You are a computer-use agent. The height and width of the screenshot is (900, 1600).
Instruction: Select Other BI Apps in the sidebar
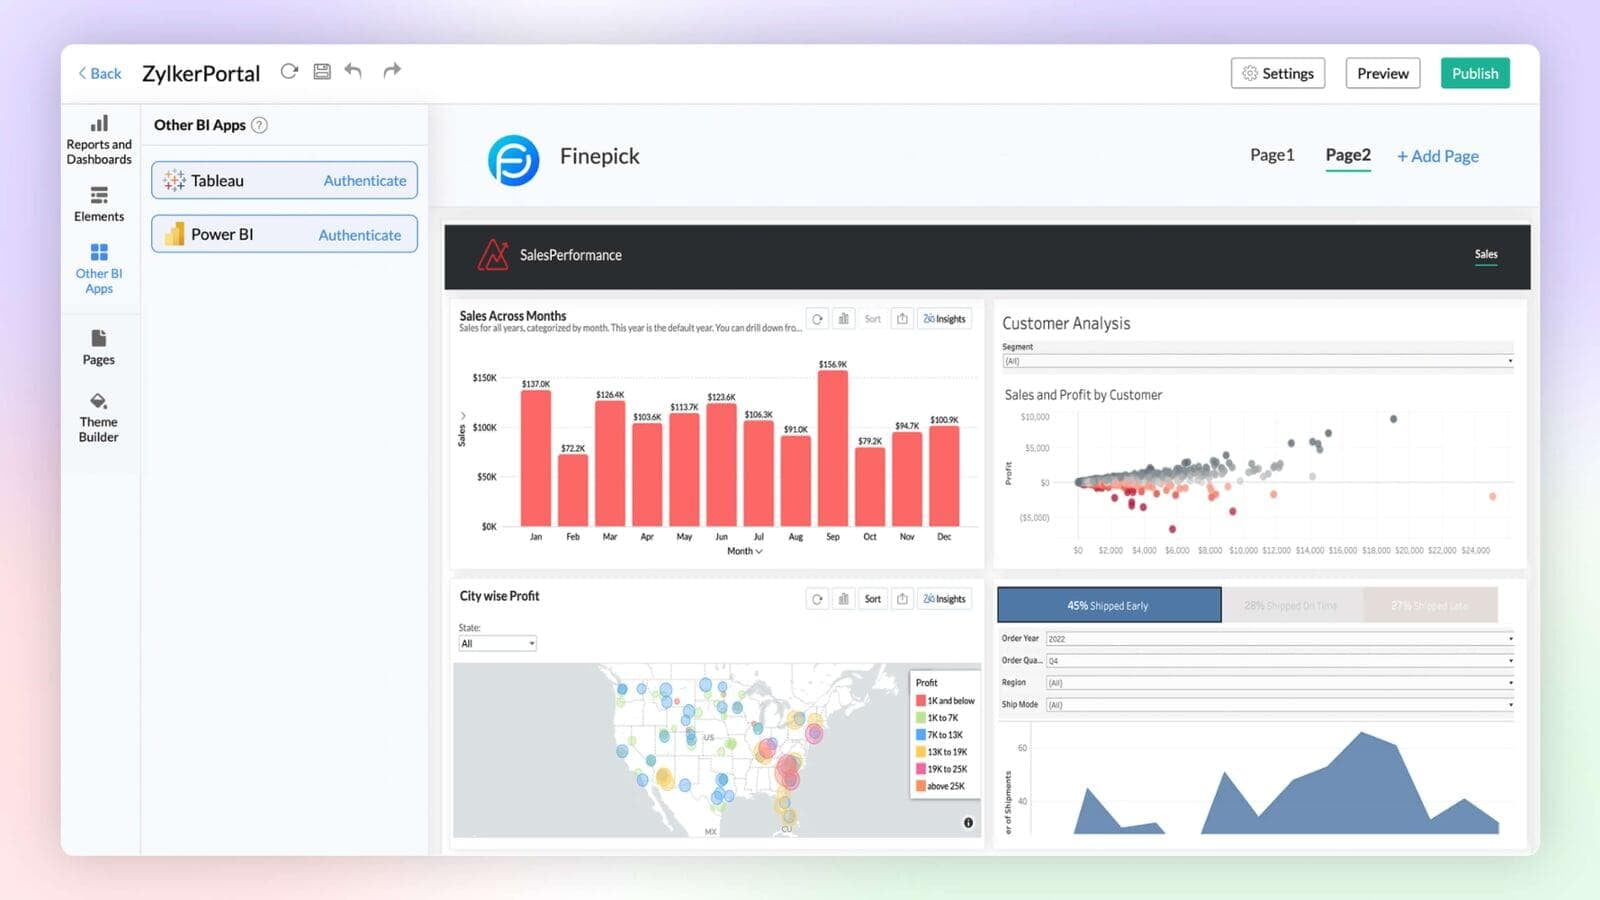(99, 268)
